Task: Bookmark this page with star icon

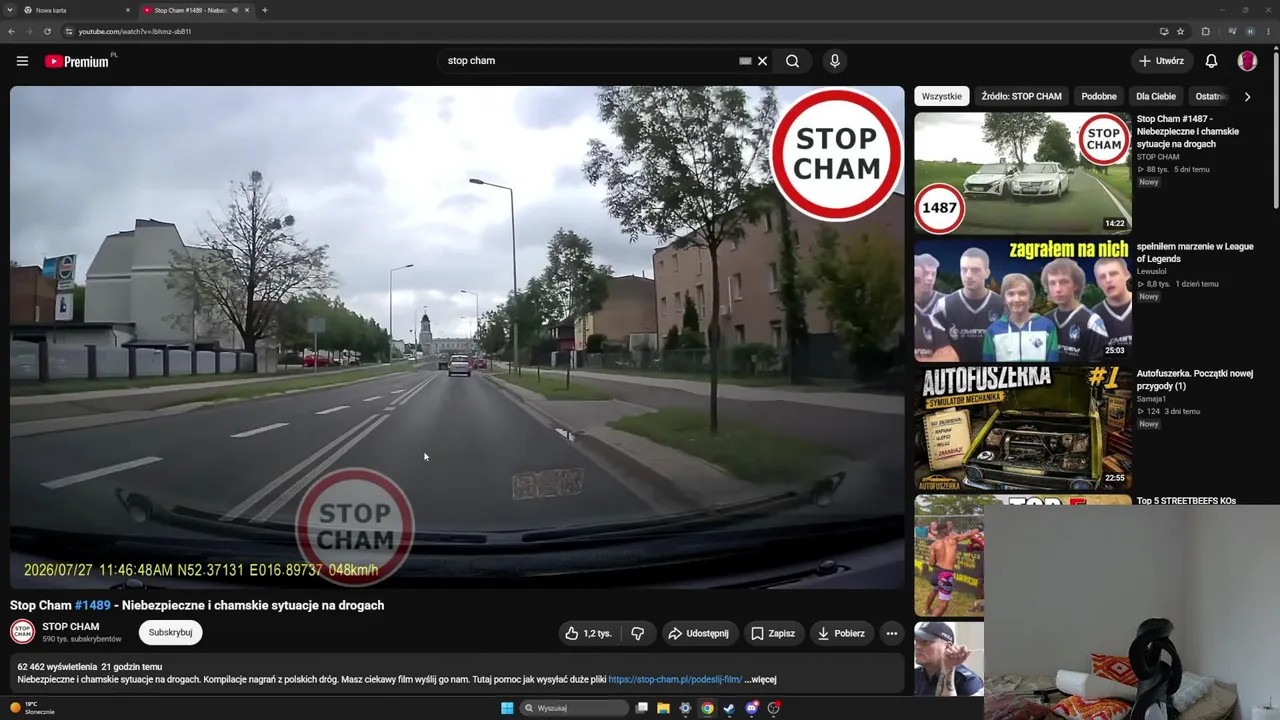Action: click(1180, 31)
